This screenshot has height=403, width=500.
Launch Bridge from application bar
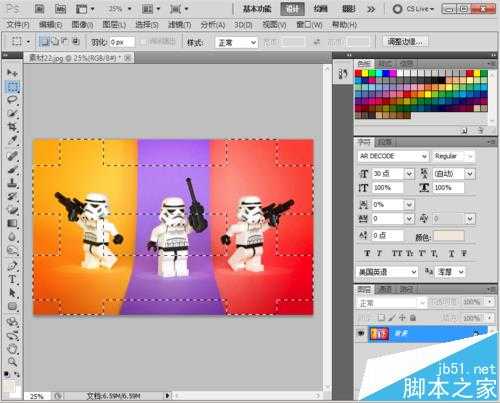[x=39, y=9]
